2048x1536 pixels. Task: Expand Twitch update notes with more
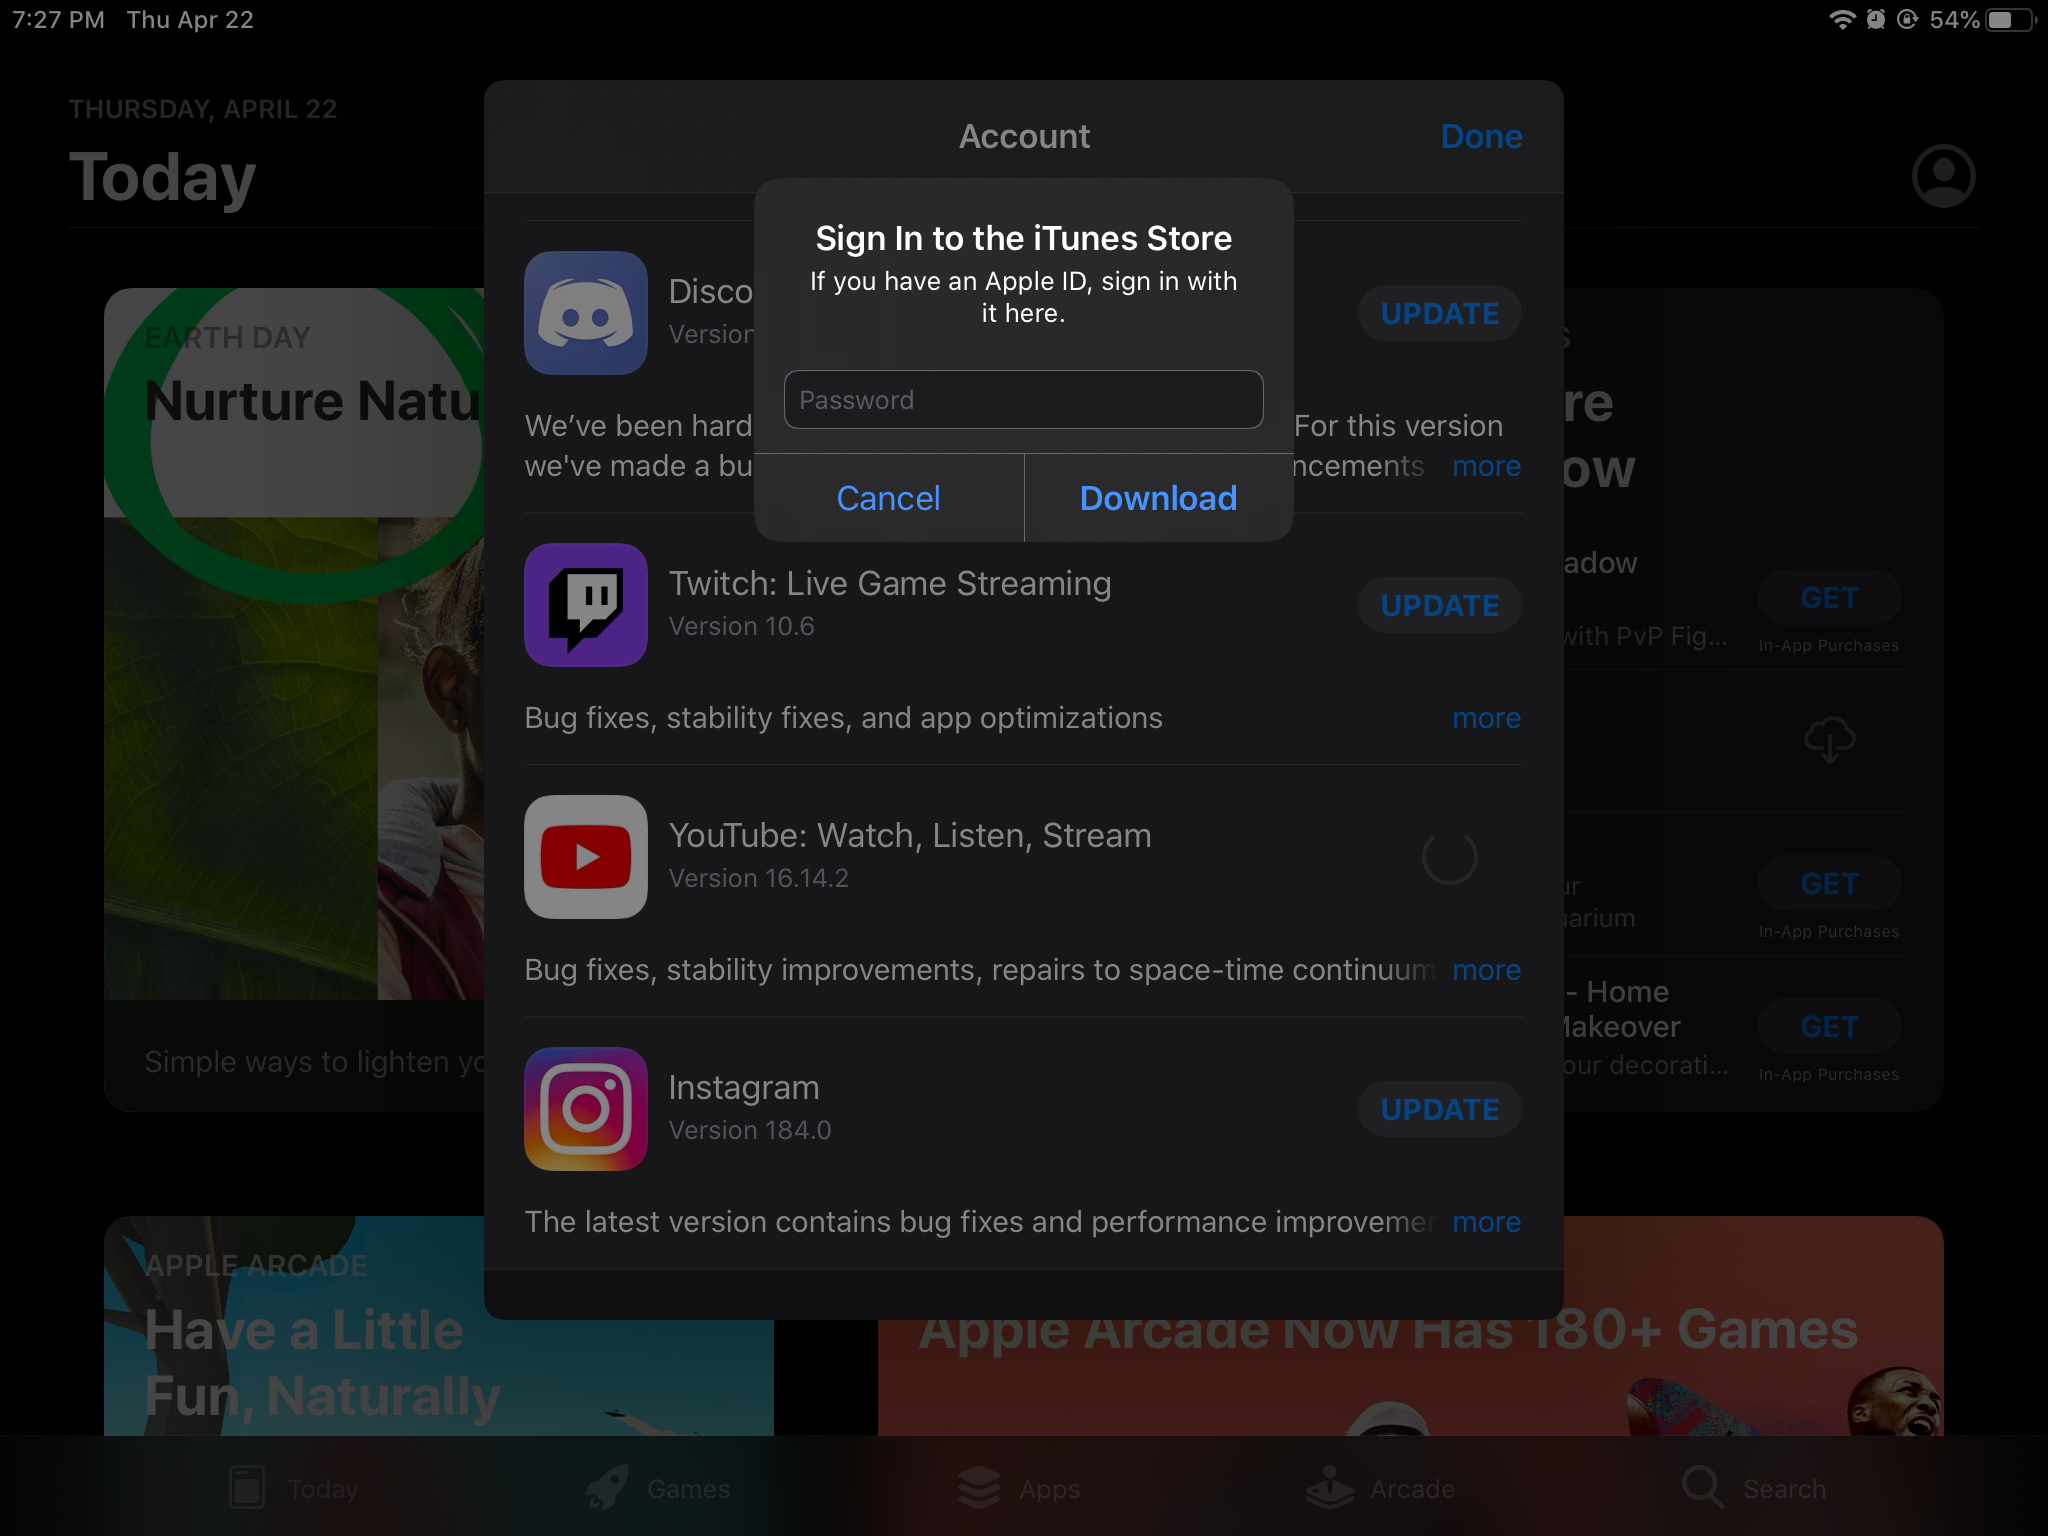point(1486,718)
